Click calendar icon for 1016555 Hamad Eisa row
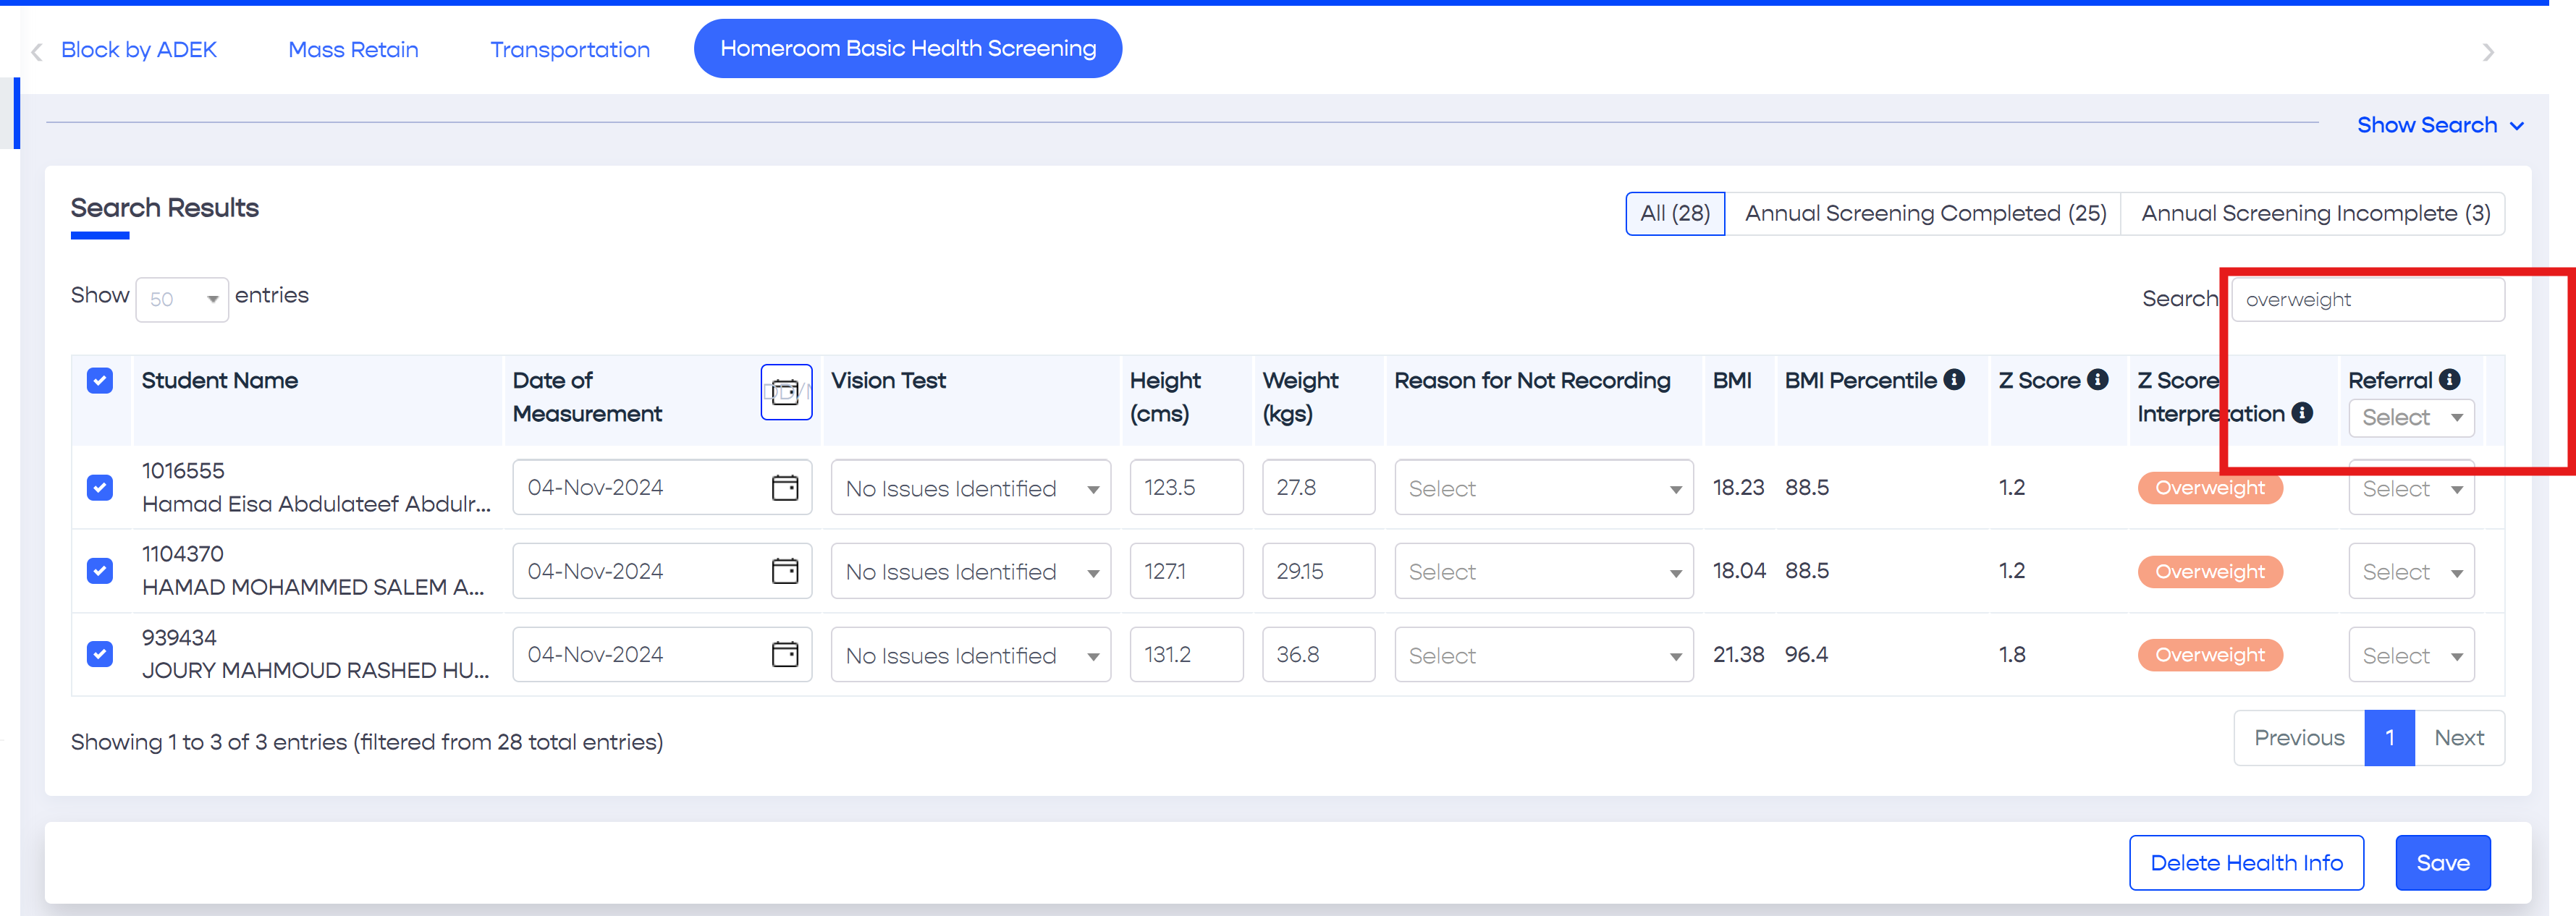The image size is (2576, 916). click(x=785, y=487)
